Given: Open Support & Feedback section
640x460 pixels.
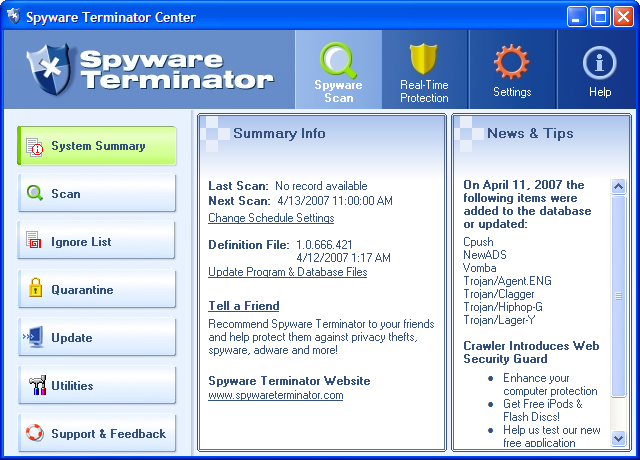Looking at the screenshot, I should pyautogui.click(x=97, y=433).
